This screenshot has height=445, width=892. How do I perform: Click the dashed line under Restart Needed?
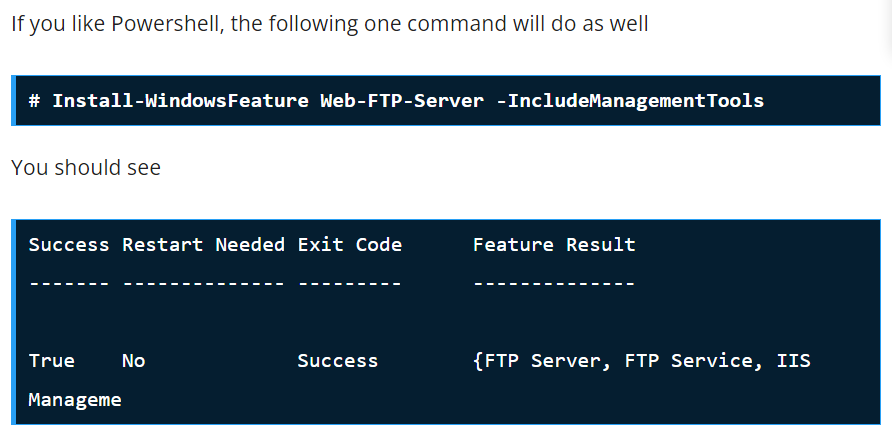(203, 284)
